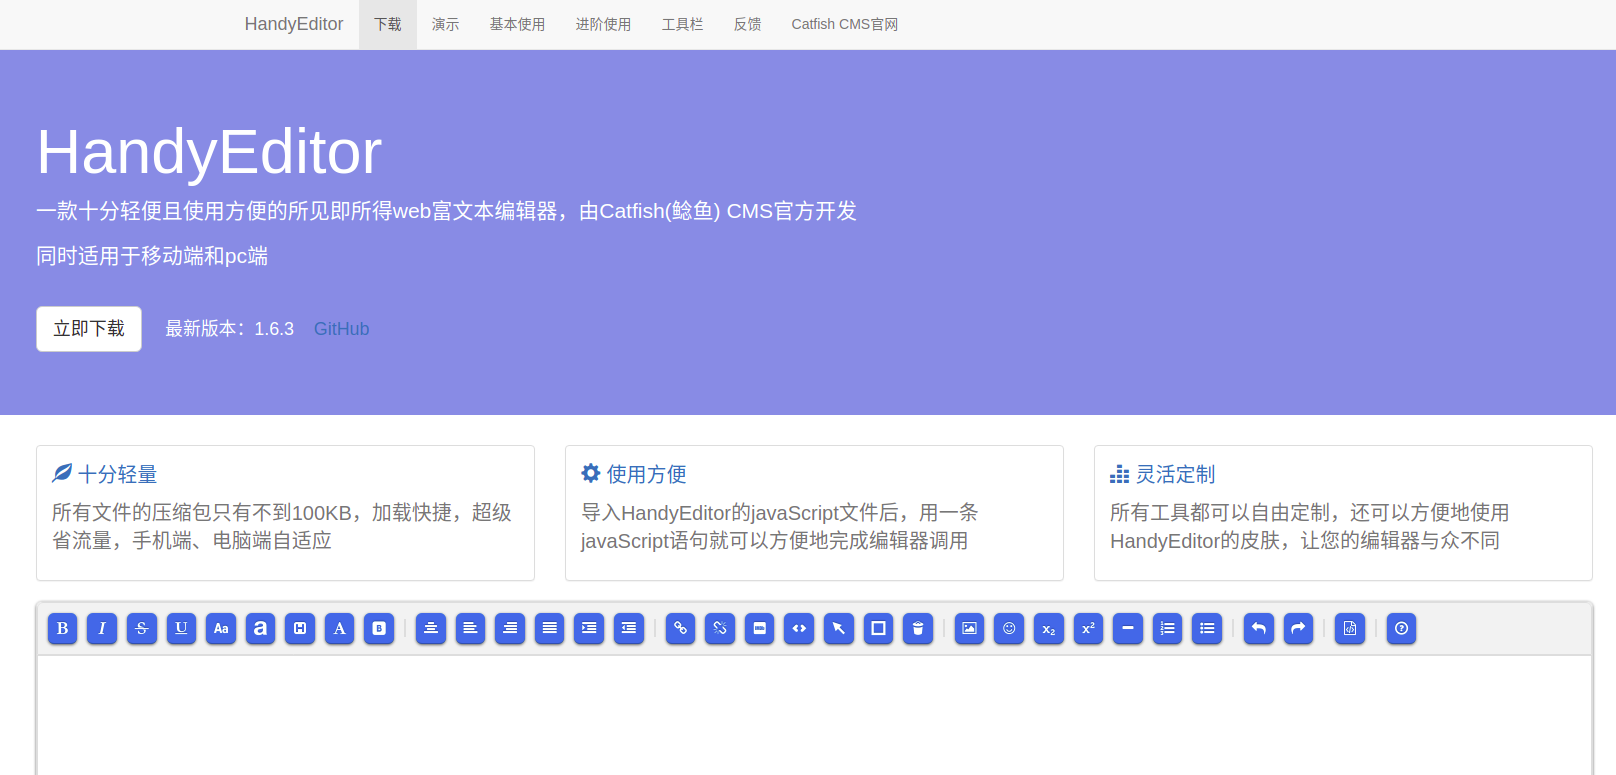Open the GitHub link
Screen dimensions: 1616x775
[341, 329]
